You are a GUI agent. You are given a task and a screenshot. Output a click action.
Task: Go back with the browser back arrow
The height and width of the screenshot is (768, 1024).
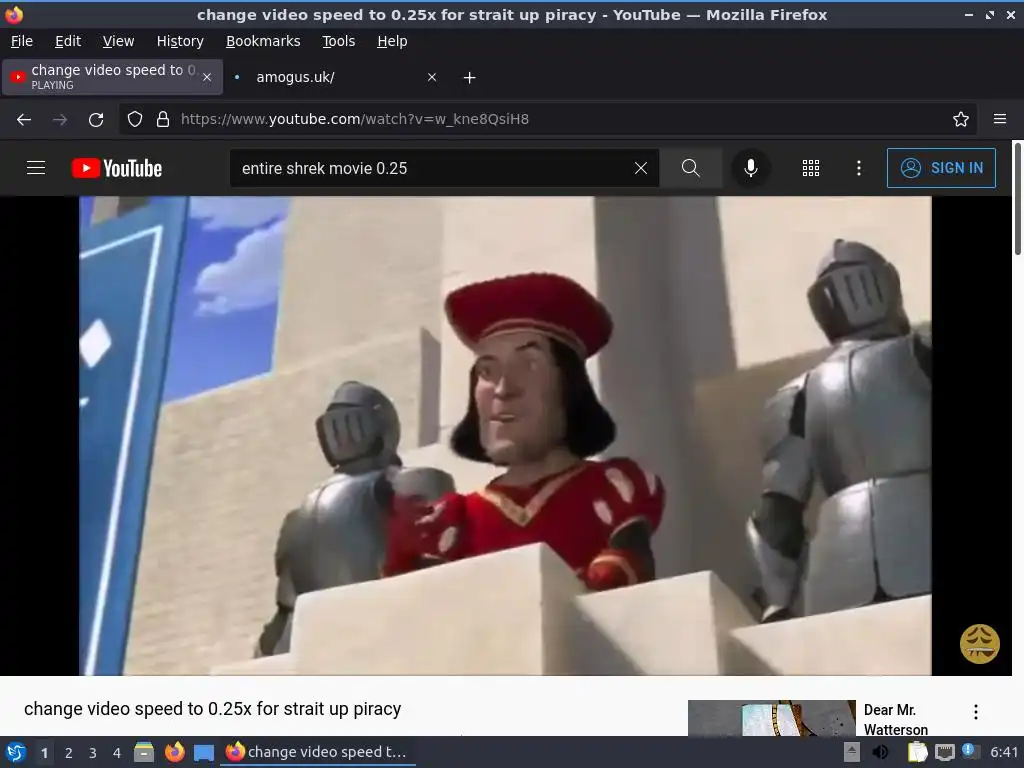coord(24,120)
